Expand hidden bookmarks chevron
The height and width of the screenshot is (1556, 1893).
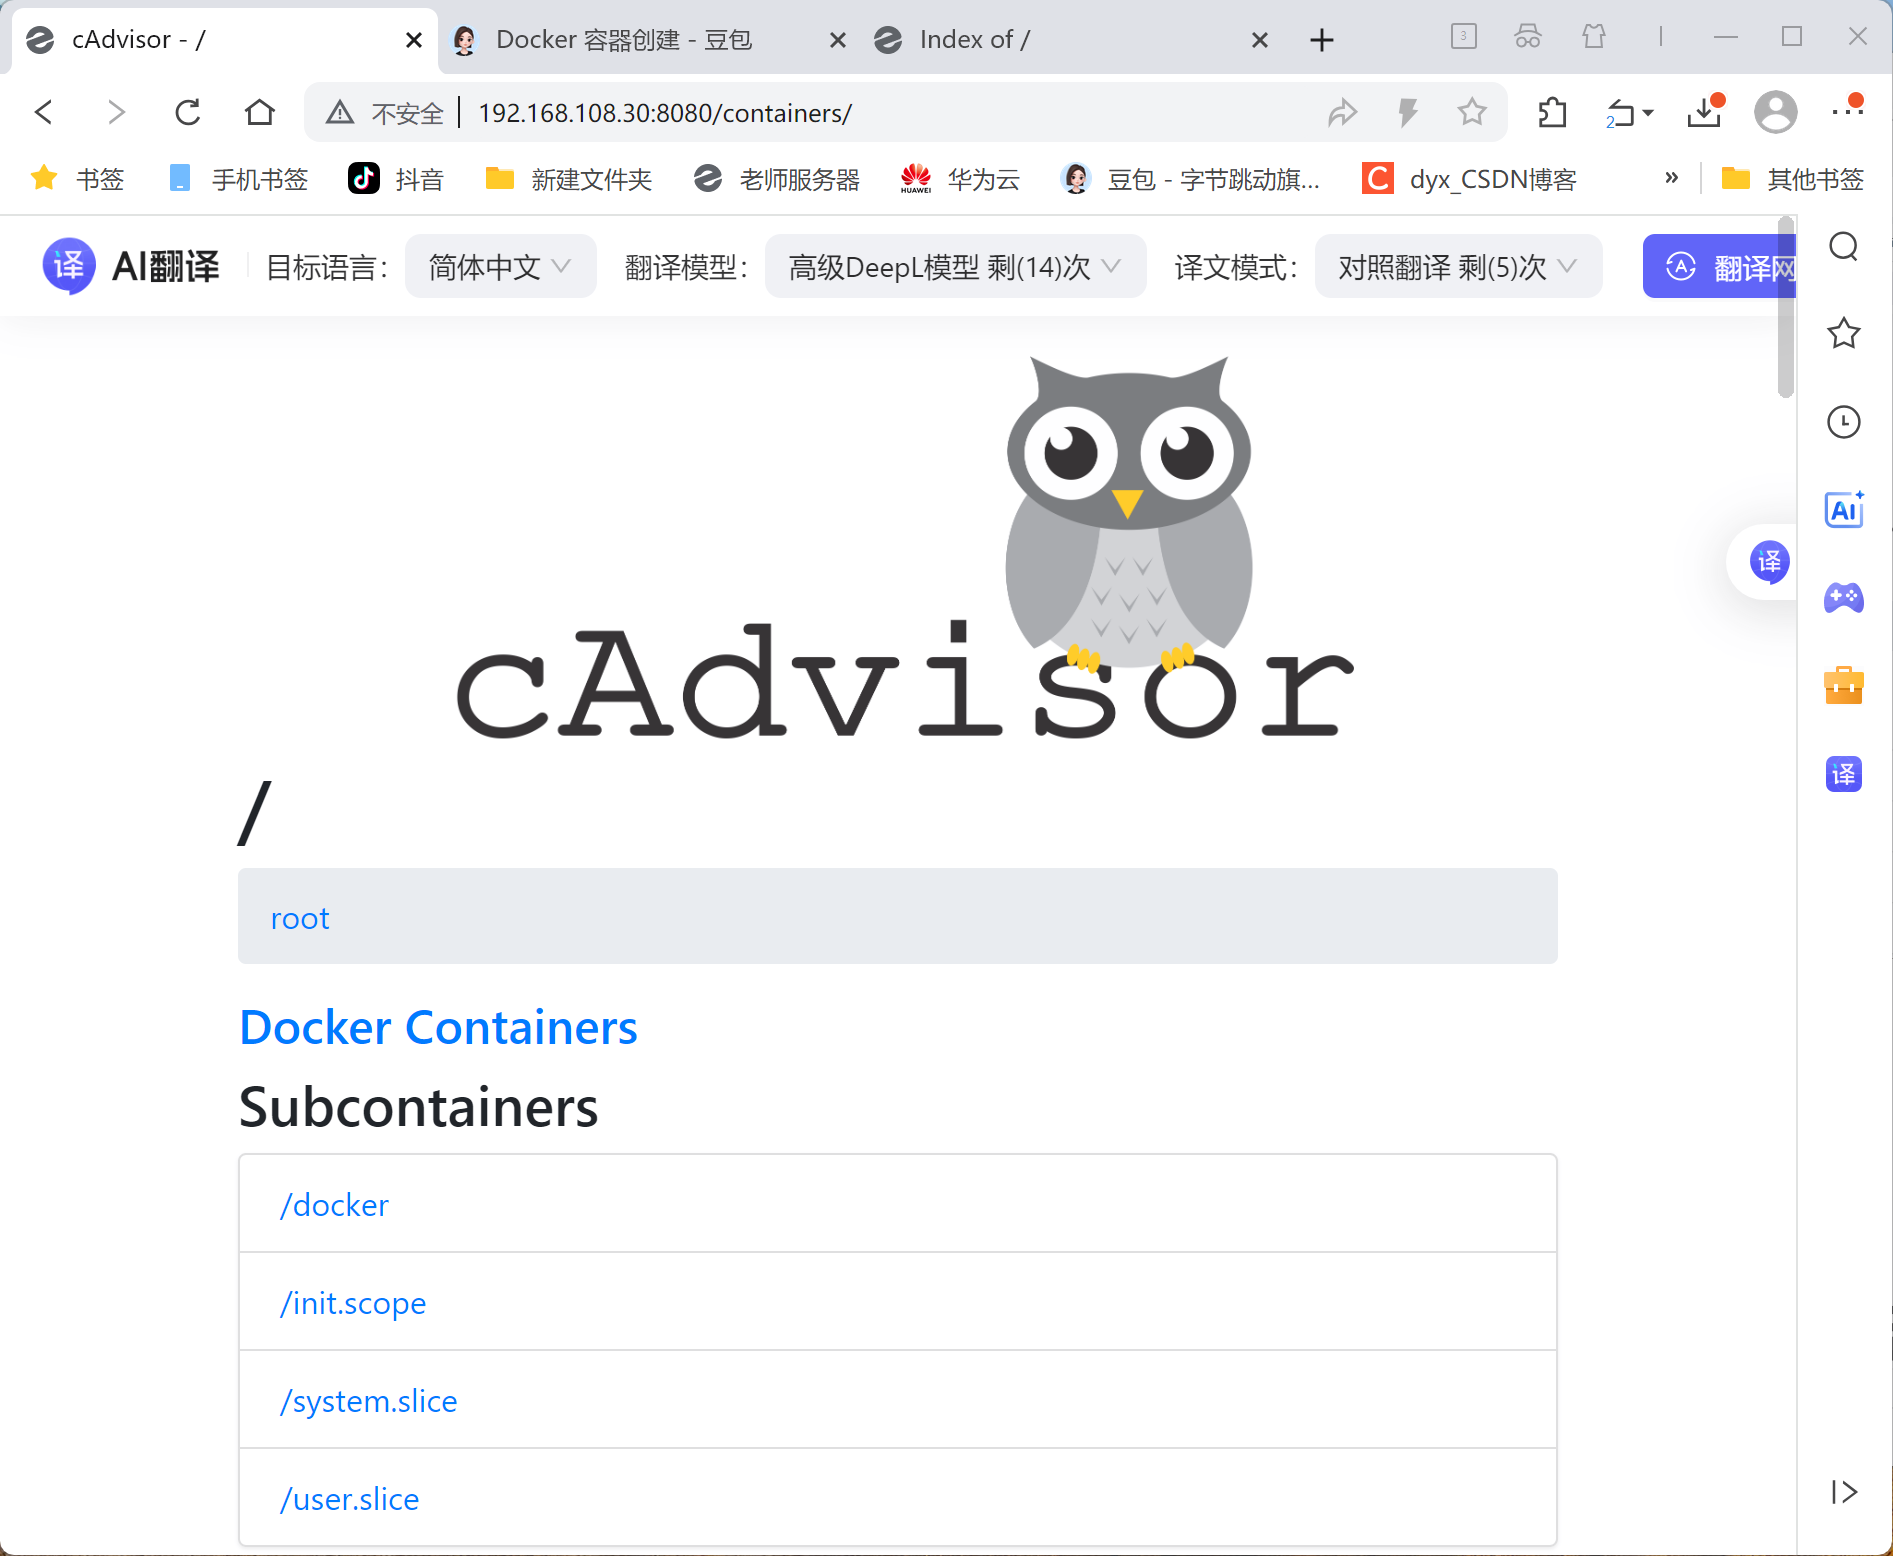(1671, 178)
